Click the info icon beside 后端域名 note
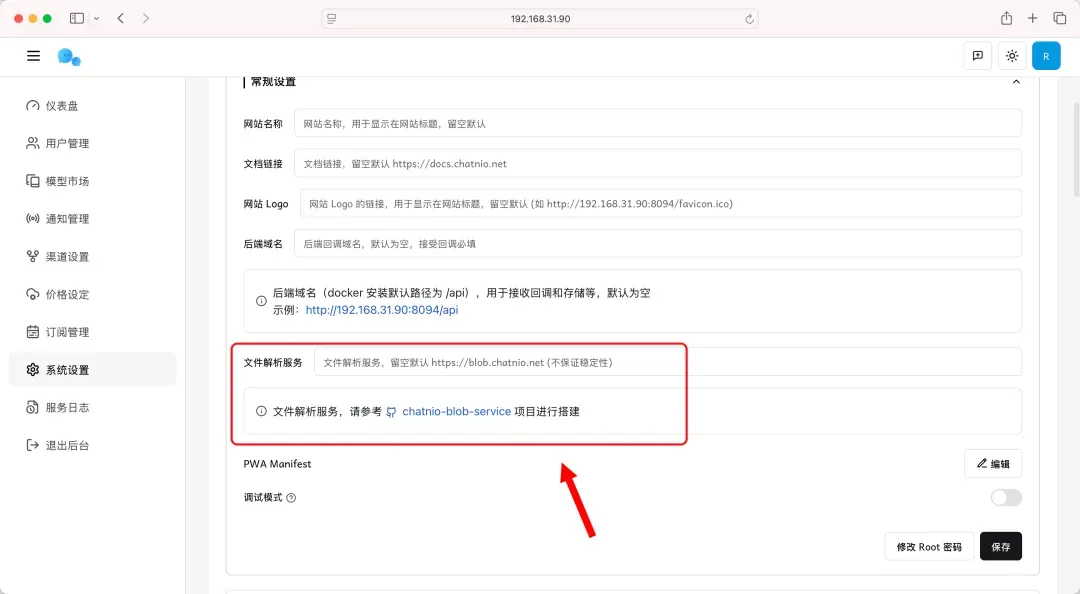The width and height of the screenshot is (1080, 594). coord(261,301)
